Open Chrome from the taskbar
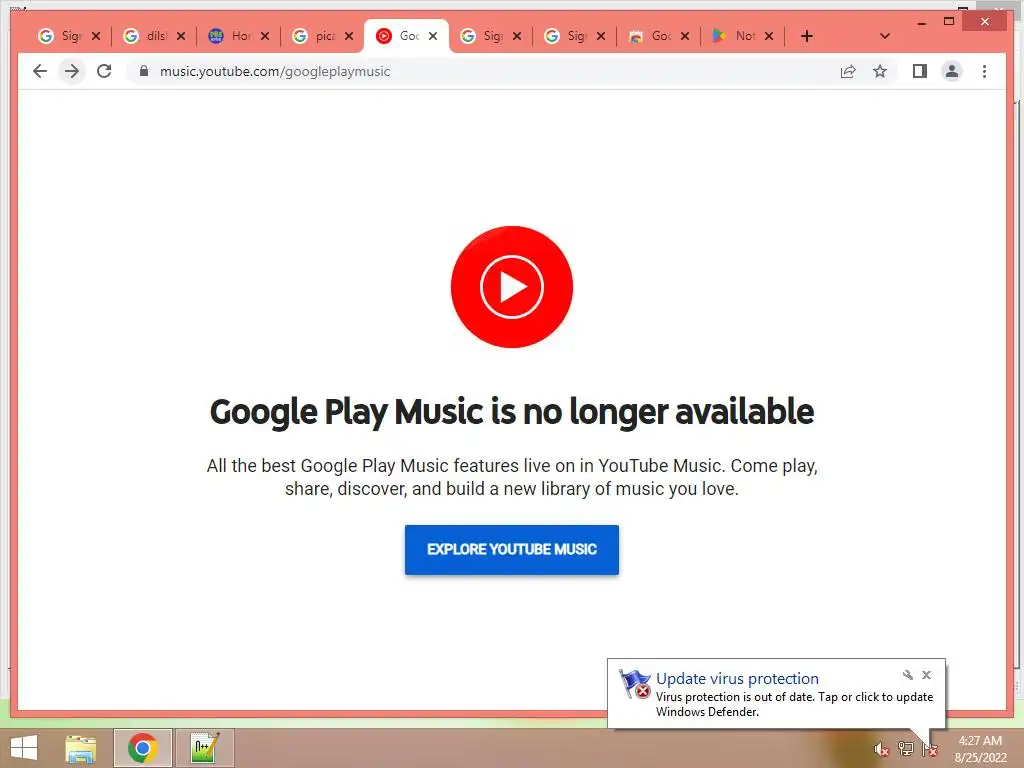The width and height of the screenshot is (1024, 768). tap(142, 748)
